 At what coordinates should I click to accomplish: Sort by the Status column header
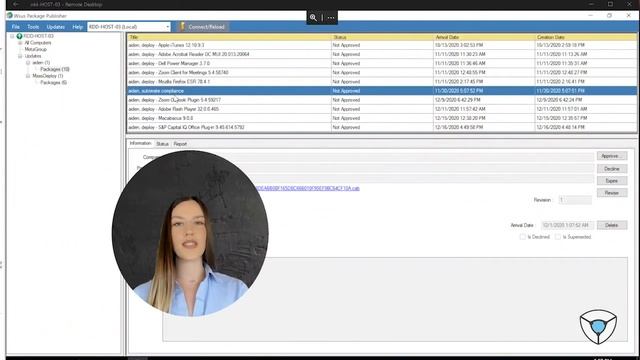pyautogui.click(x=382, y=37)
